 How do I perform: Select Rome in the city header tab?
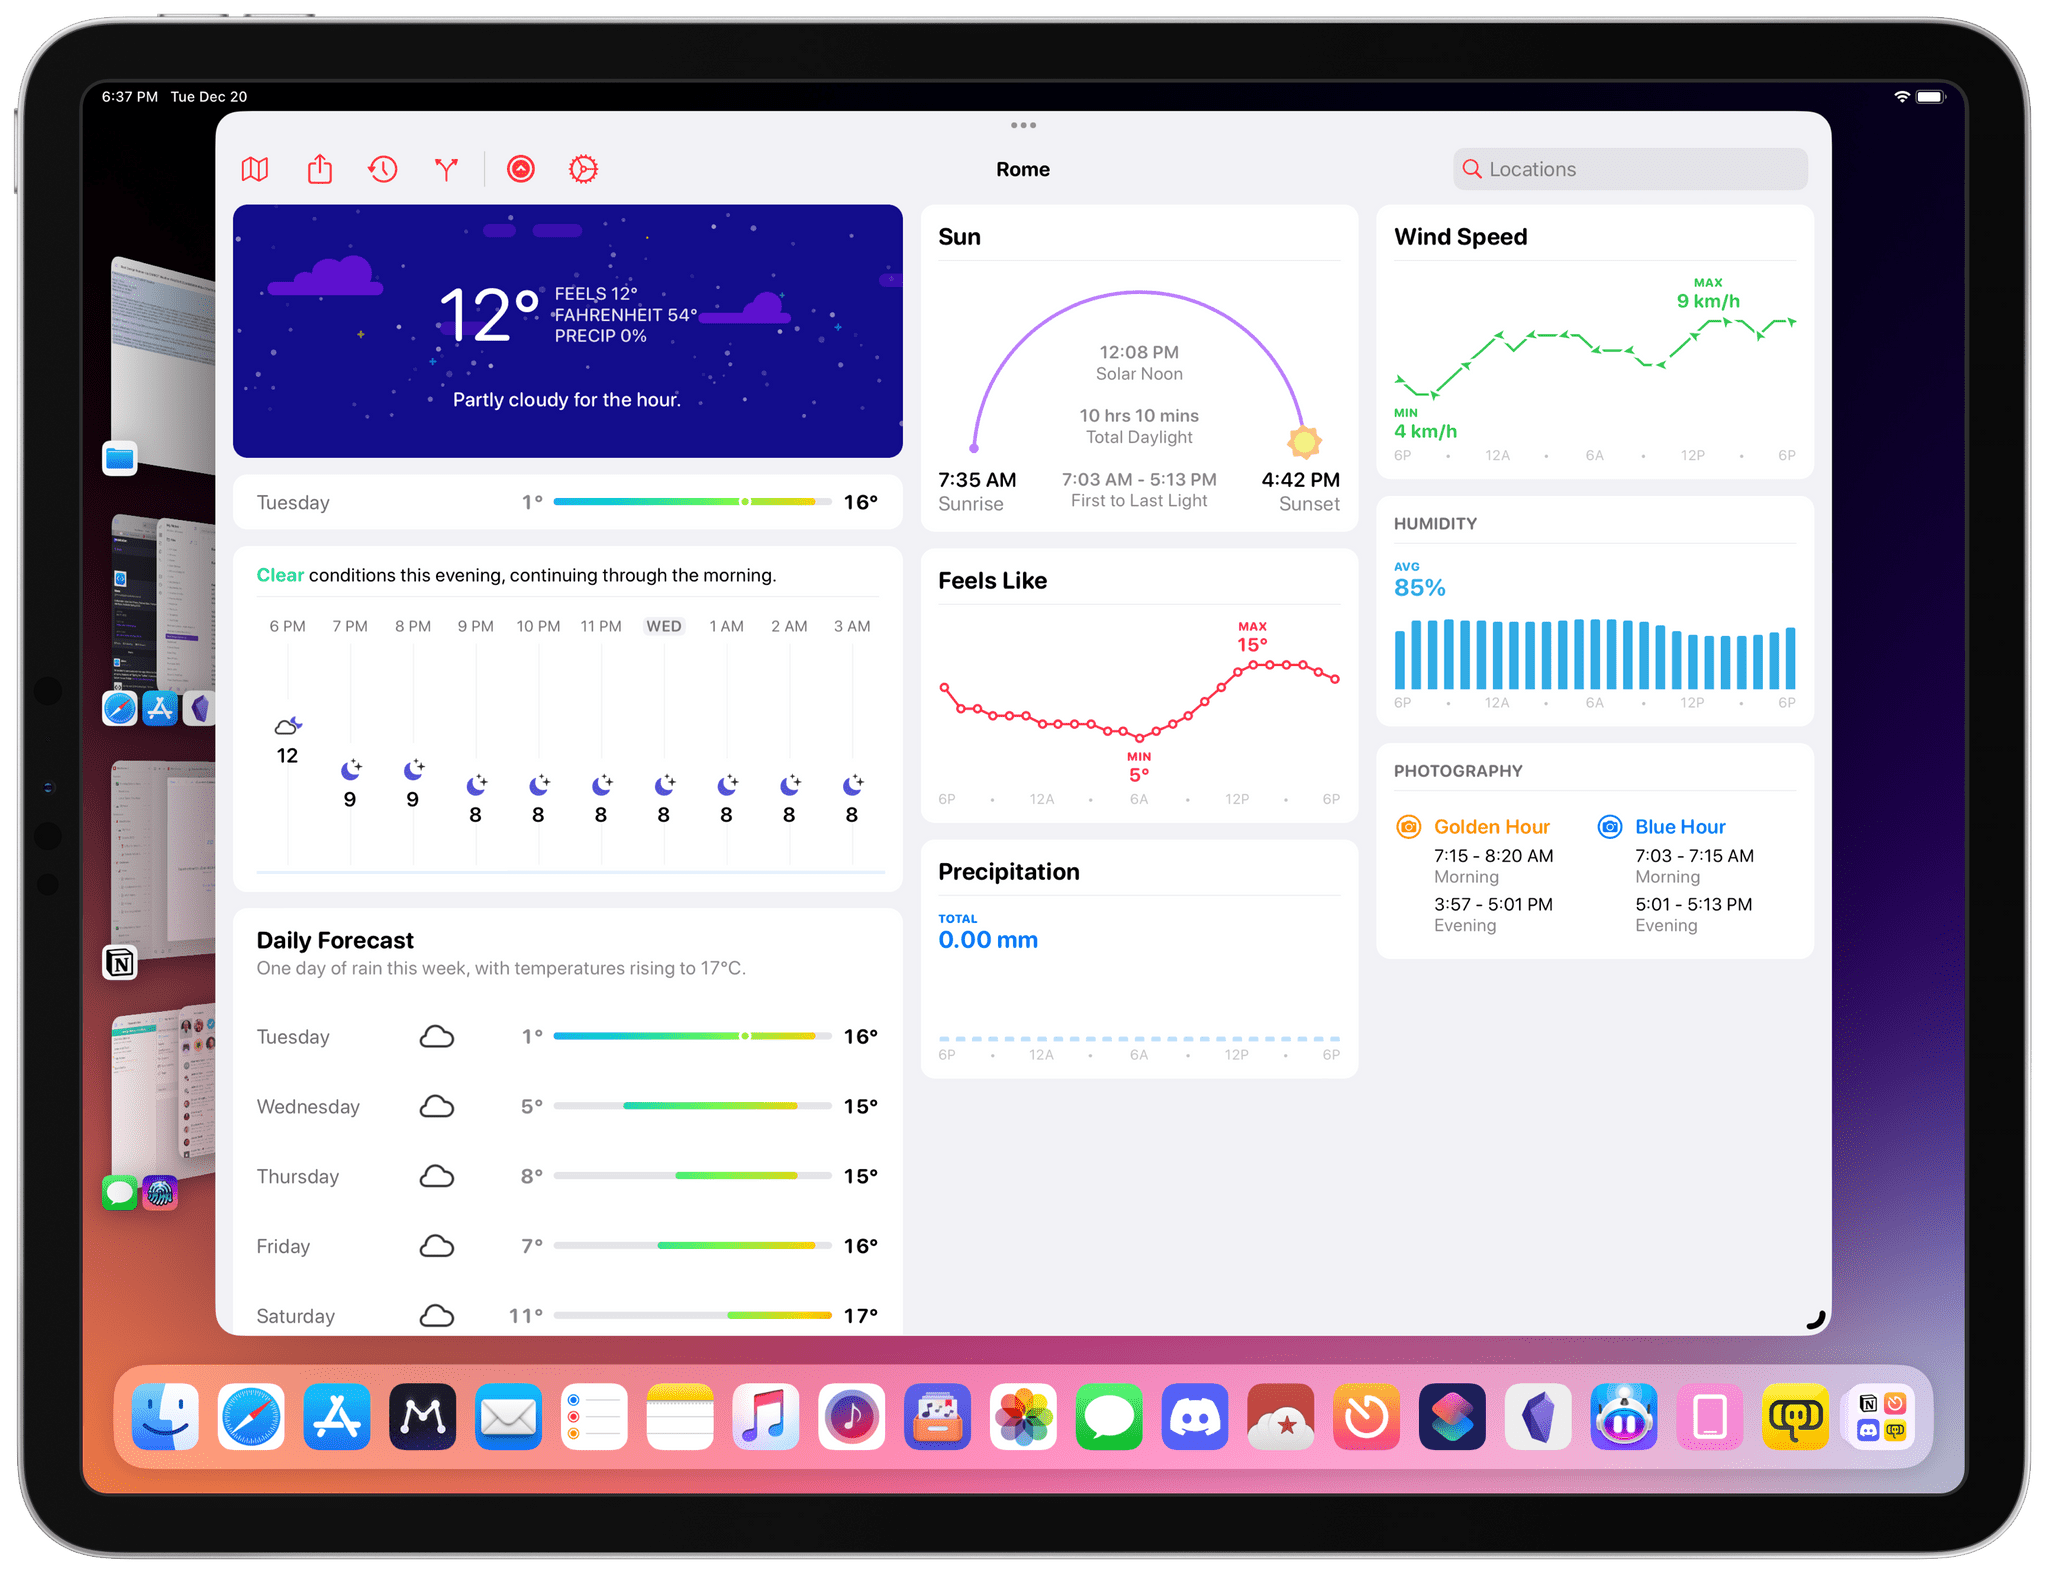point(1023,169)
